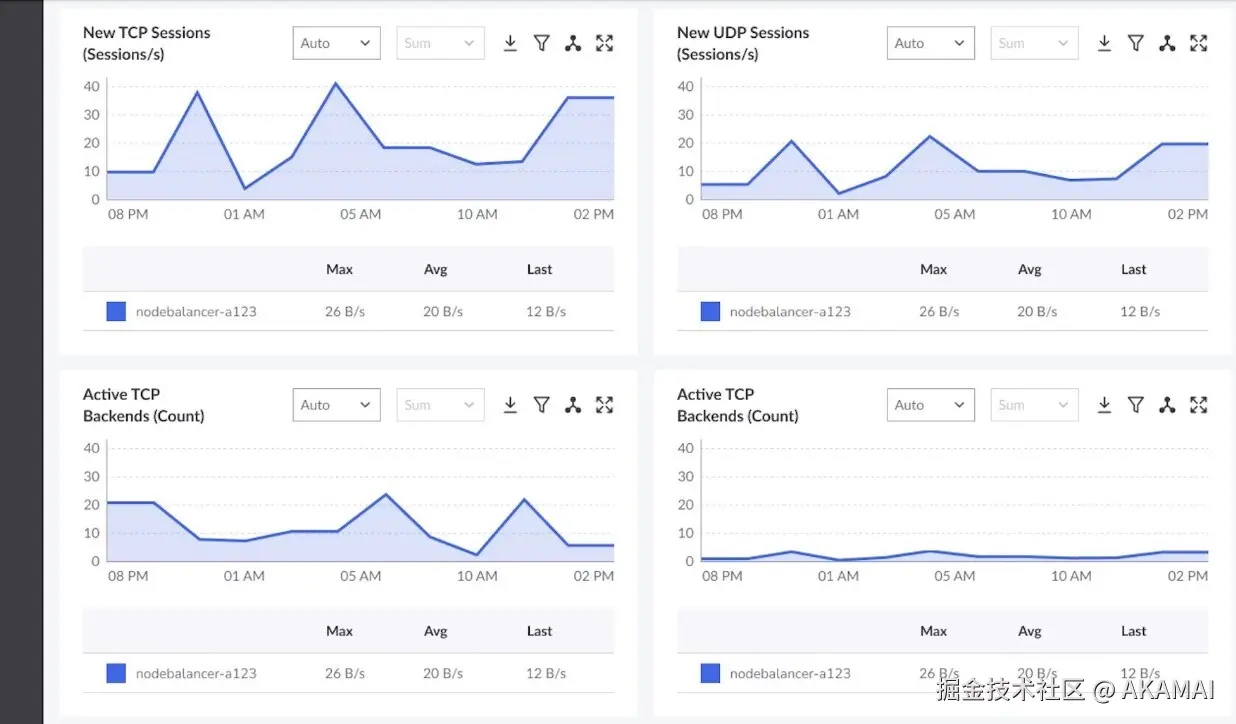
Task: Click the group-by icon on the right Active TCP Backends chart
Action: [x=1167, y=405]
